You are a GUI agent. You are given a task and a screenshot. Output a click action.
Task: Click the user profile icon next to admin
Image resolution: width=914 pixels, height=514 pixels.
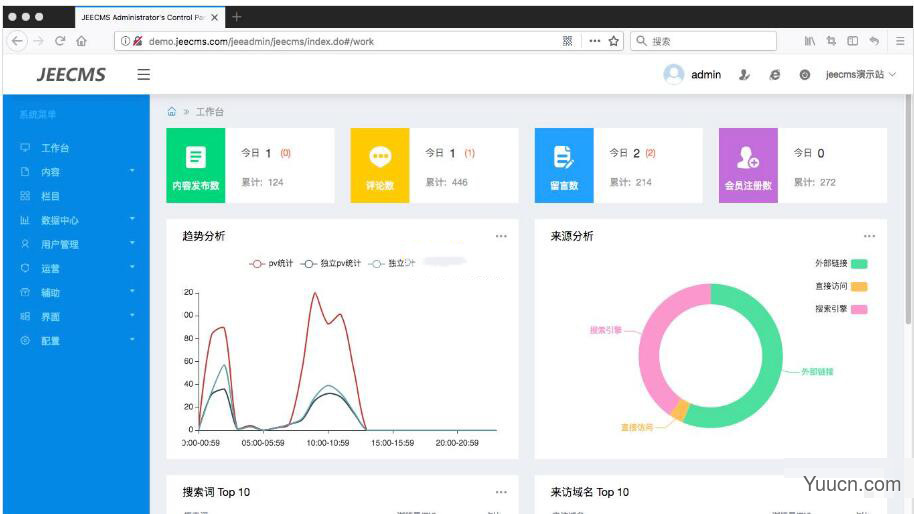coord(744,75)
